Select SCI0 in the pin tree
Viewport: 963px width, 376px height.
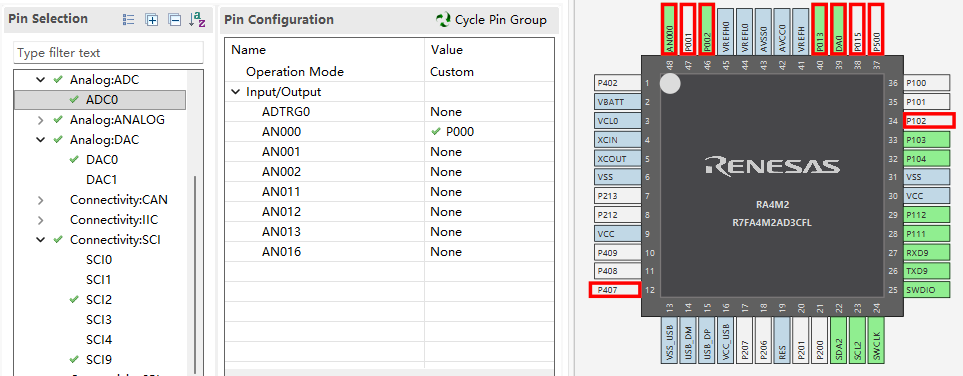click(x=99, y=259)
